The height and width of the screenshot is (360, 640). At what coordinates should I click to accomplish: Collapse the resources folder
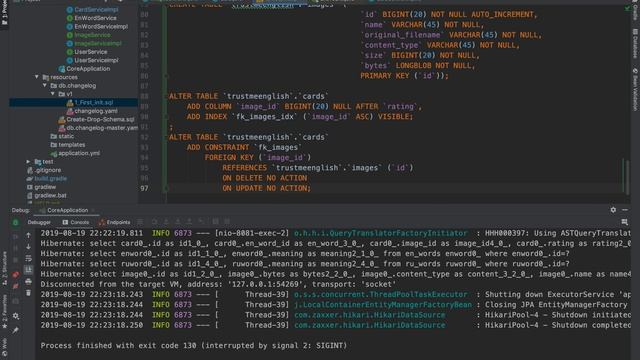pyautogui.click(x=37, y=77)
